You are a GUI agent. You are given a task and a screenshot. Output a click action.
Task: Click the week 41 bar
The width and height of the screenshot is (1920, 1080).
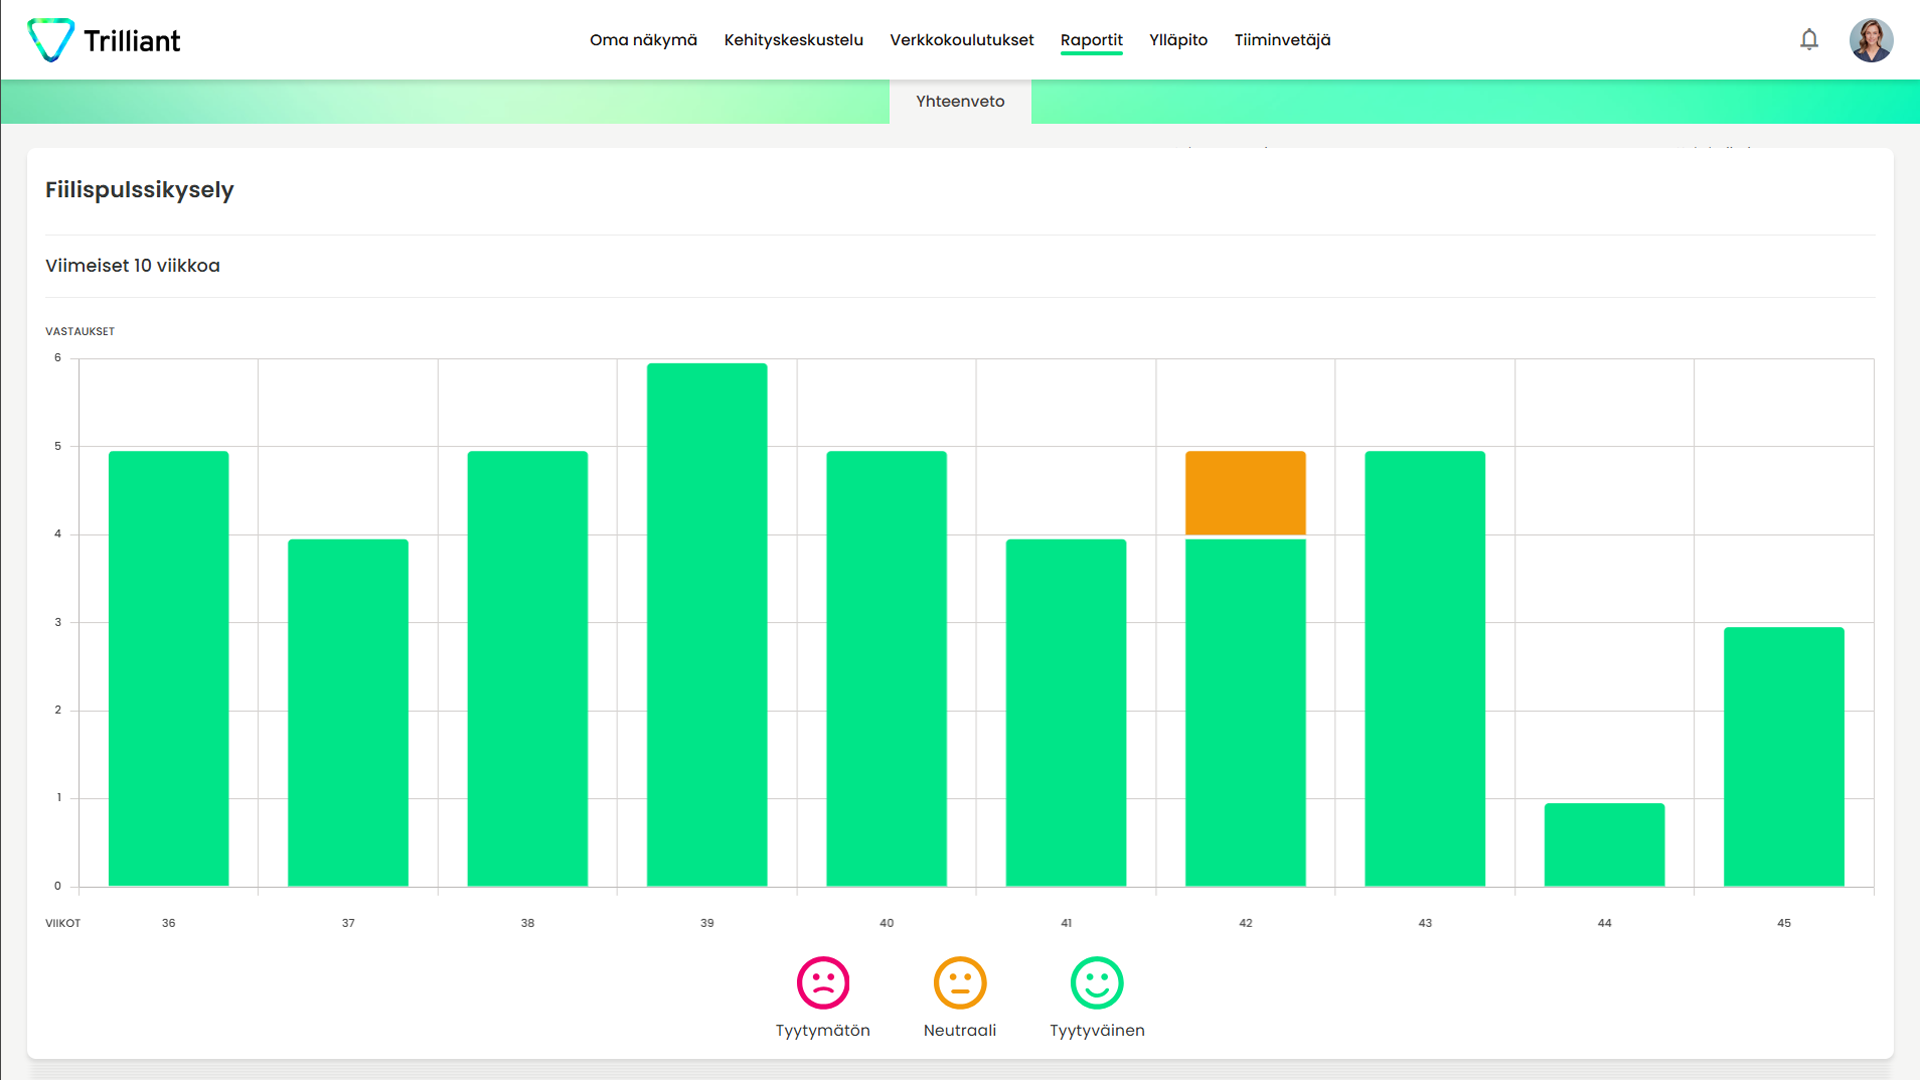pyautogui.click(x=1066, y=712)
